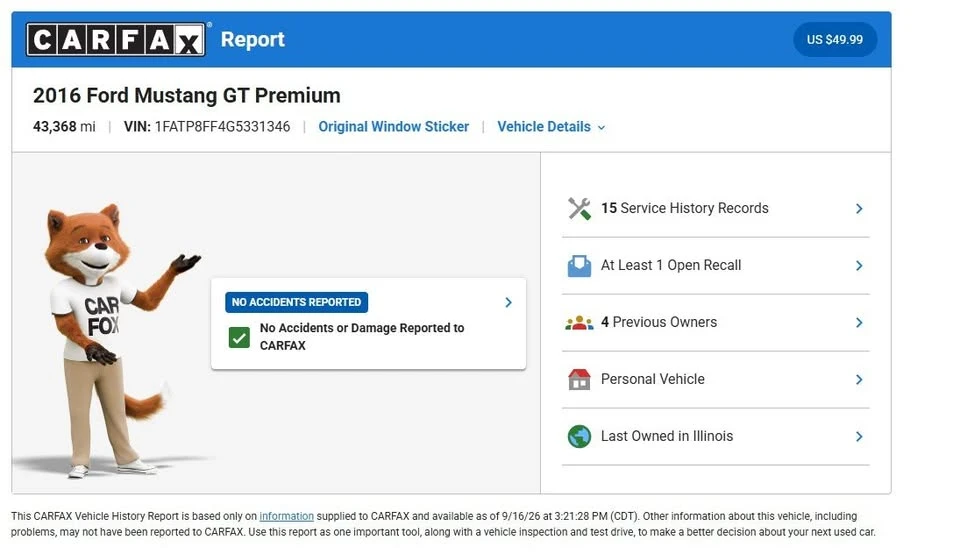The width and height of the screenshot is (960, 554).
Task: Expand the Open Recall row chevron
Action: [x=859, y=266]
